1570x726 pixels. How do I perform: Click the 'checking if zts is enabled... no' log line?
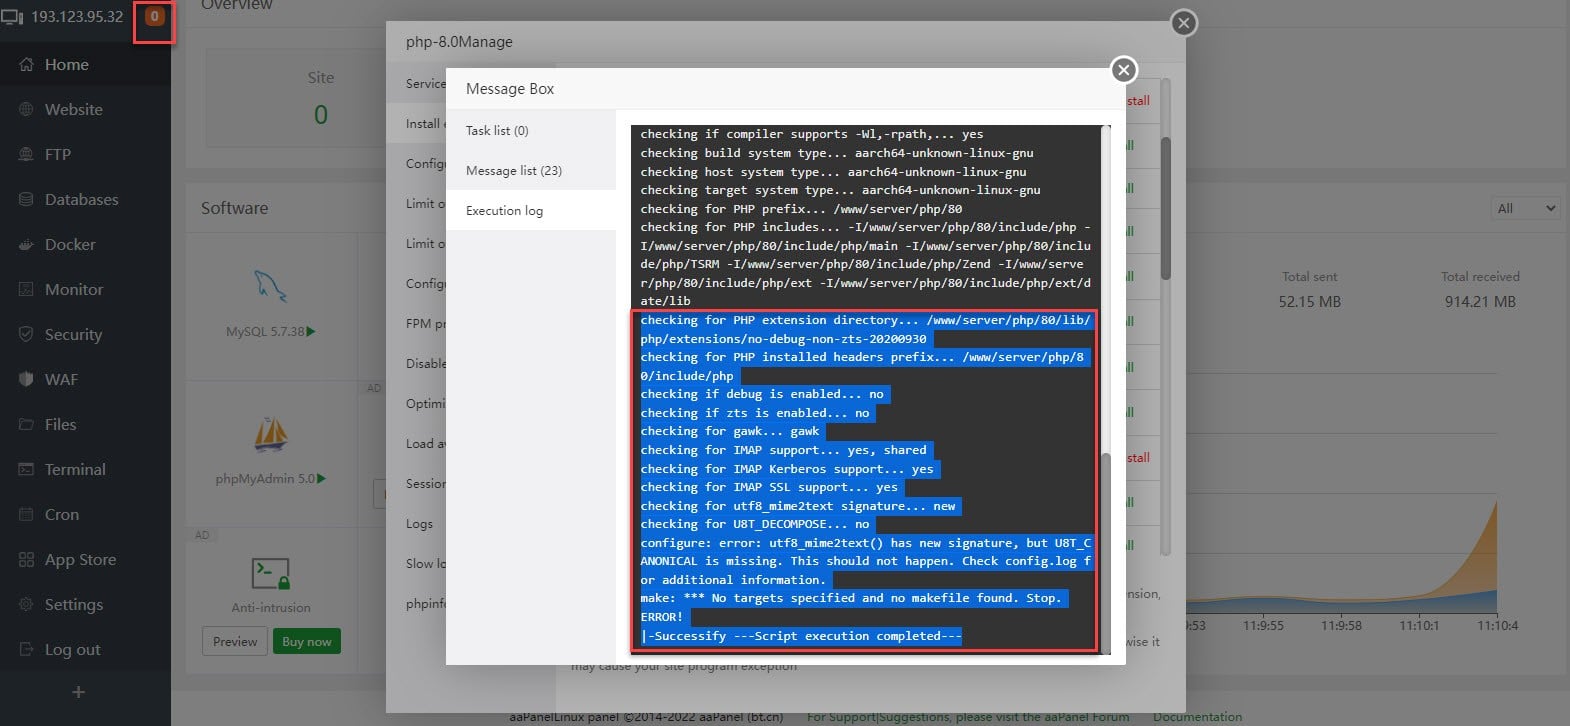click(x=755, y=413)
